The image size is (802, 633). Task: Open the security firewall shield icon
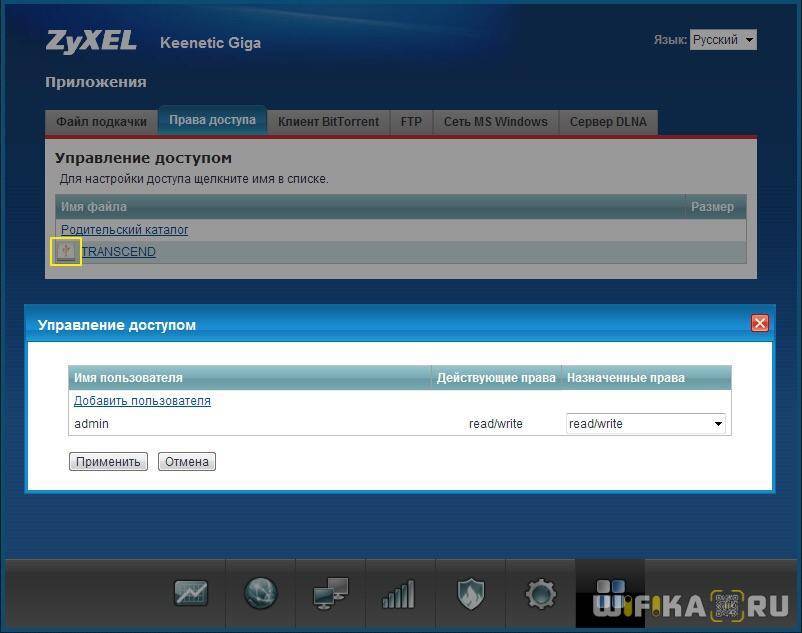pos(470,594)
